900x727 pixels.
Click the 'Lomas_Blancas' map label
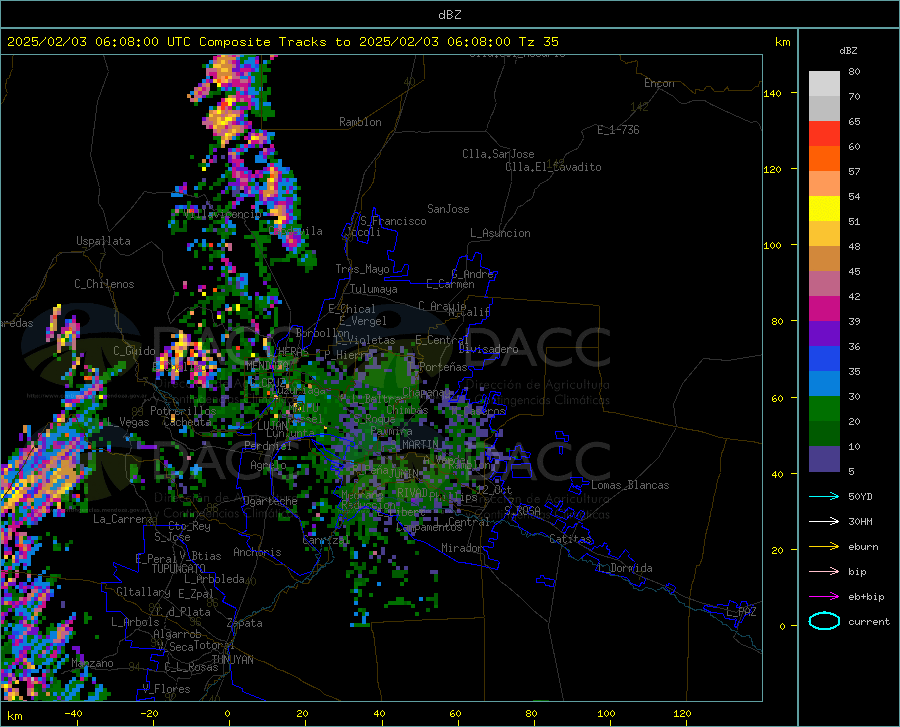(630, 485)
